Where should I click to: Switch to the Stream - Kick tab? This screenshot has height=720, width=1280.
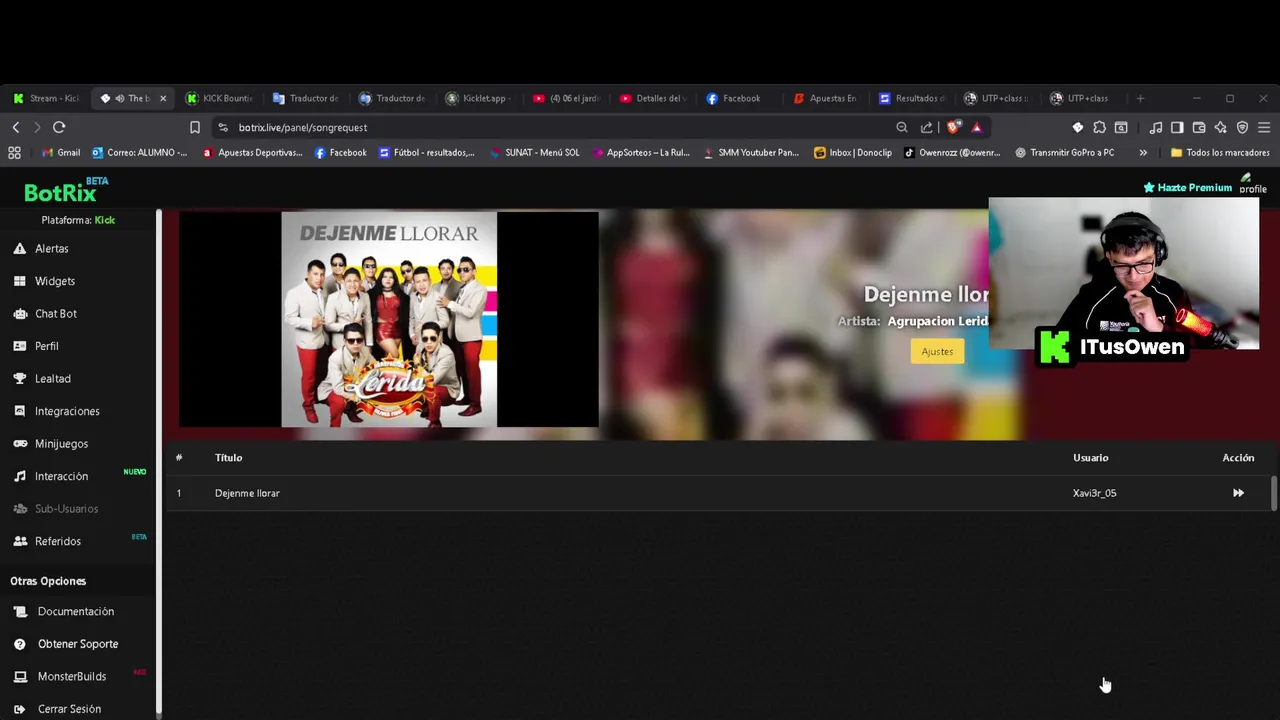point(47,98)
